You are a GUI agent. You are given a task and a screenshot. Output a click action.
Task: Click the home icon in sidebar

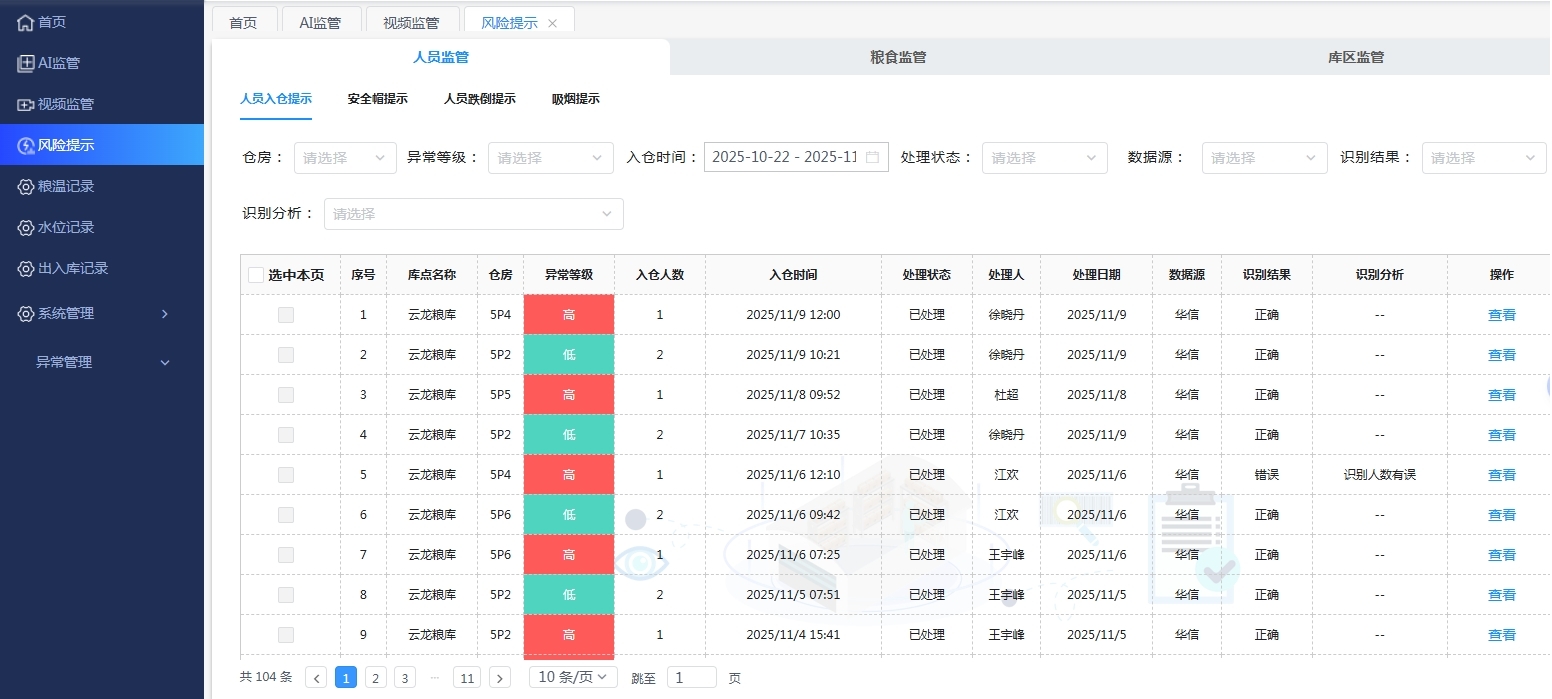coord(26,22)
